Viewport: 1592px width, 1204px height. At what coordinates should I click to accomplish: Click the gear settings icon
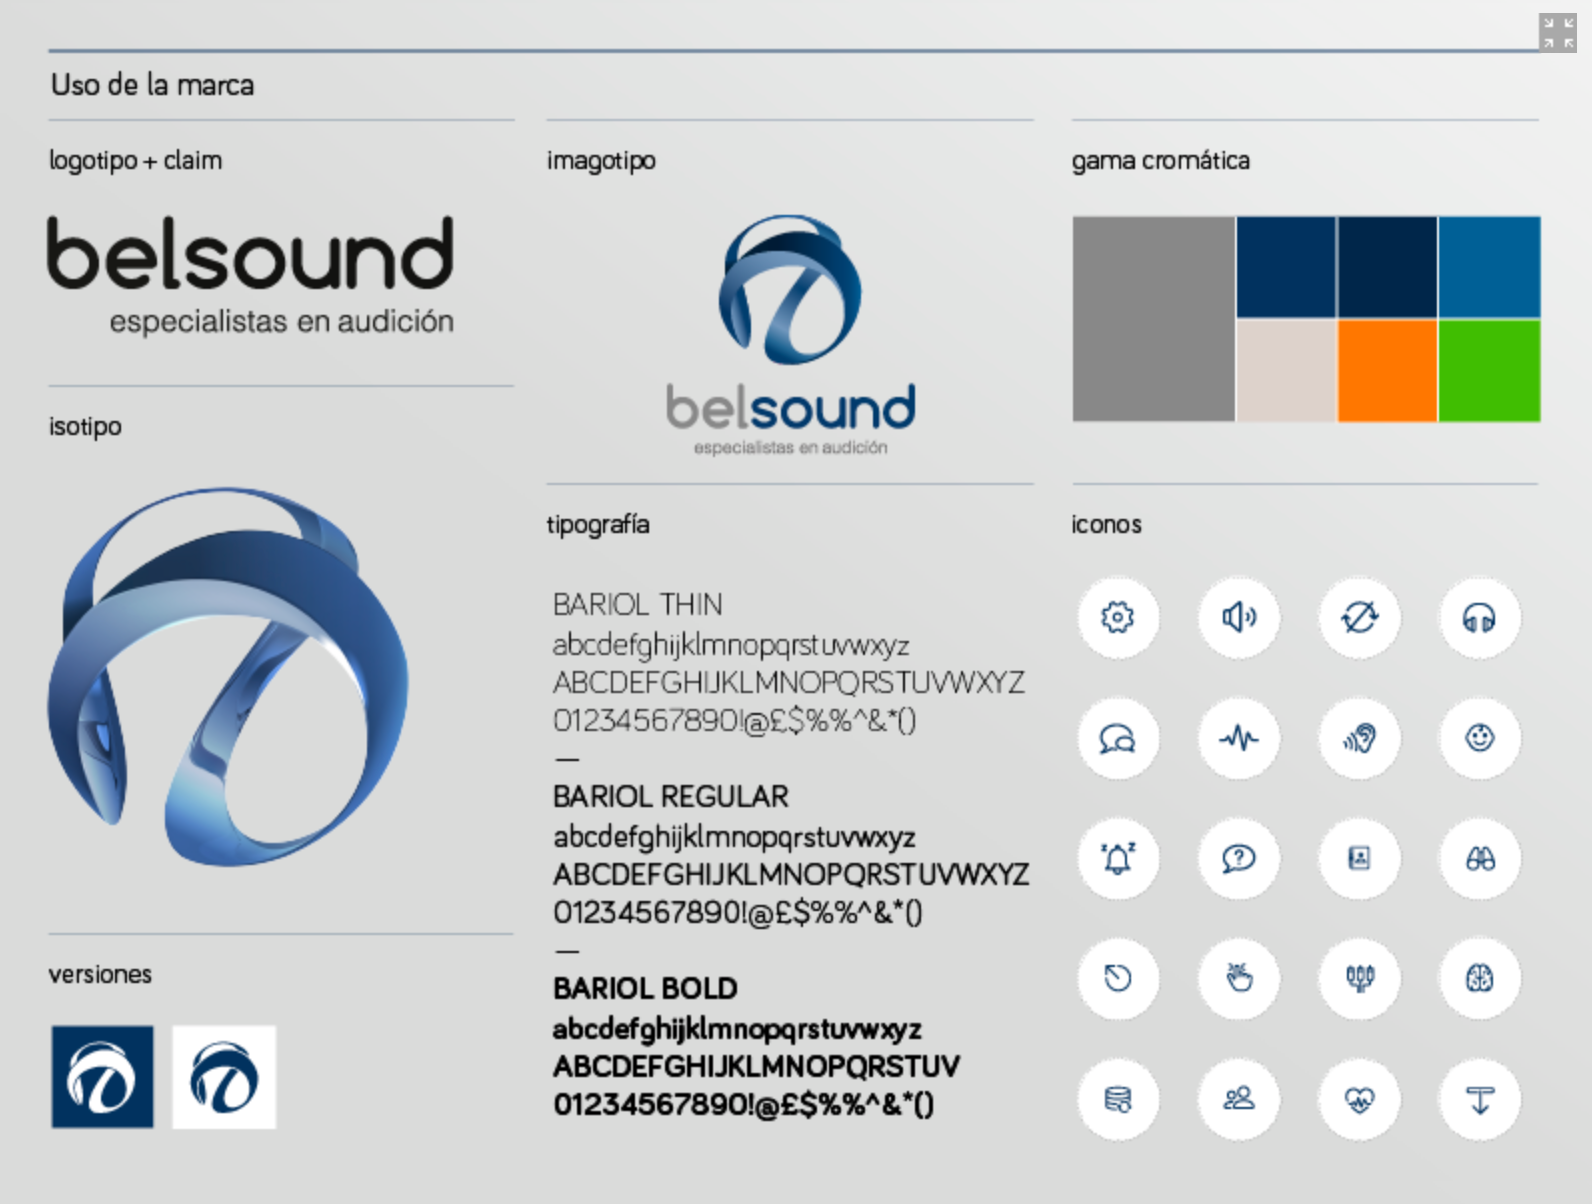(1118, 618)
